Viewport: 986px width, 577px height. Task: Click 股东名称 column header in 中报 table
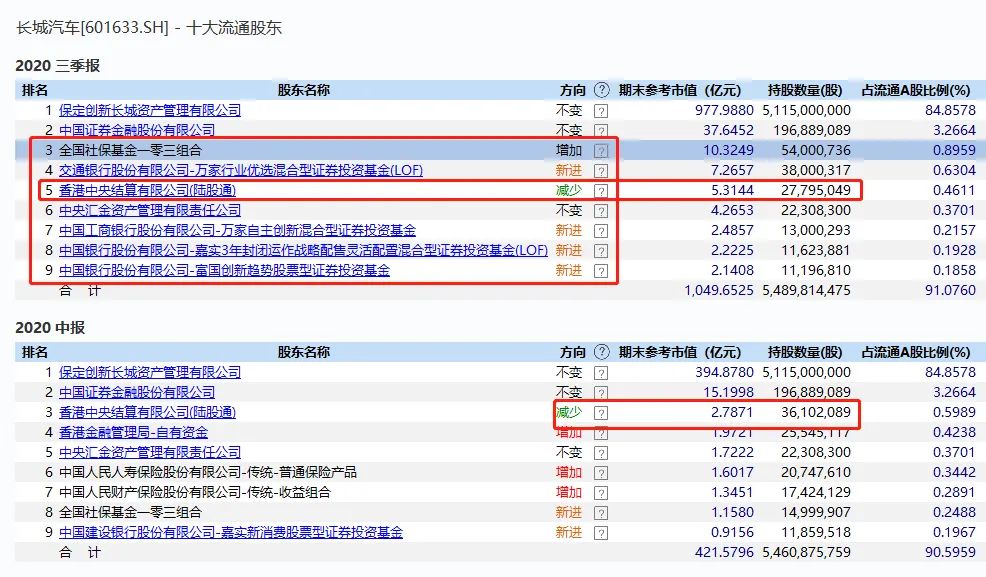303,352
